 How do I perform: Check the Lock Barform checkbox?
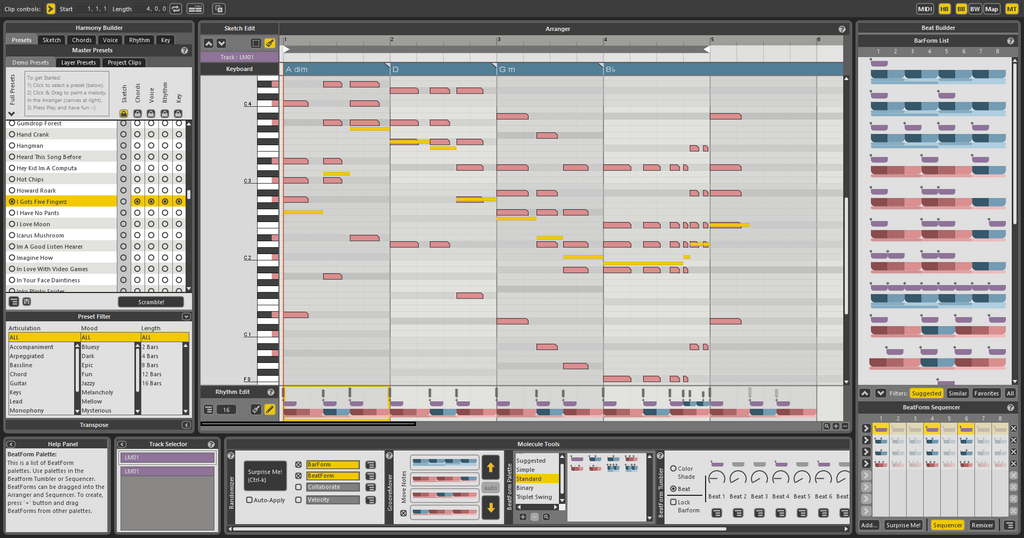pos(673,502)
